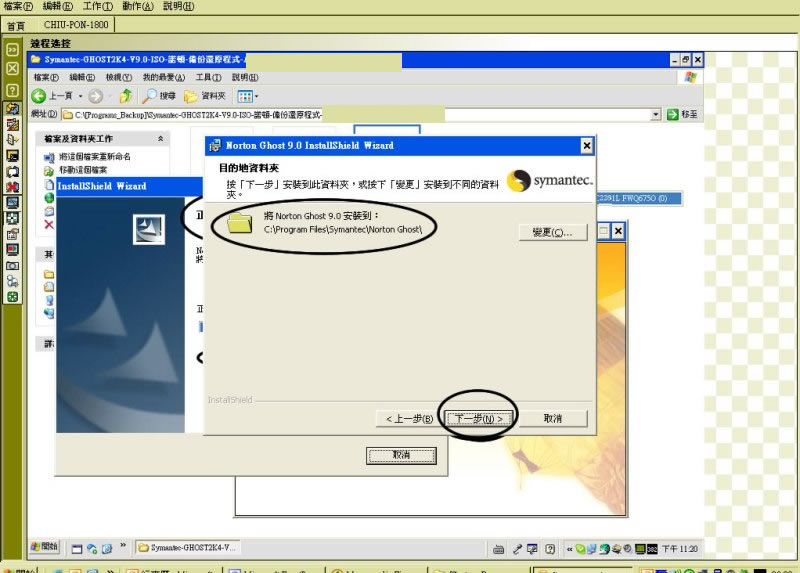Collapse 檔案及資料夾工作 panel chevron
Viewport: 800px width, 573px height.
160,139
